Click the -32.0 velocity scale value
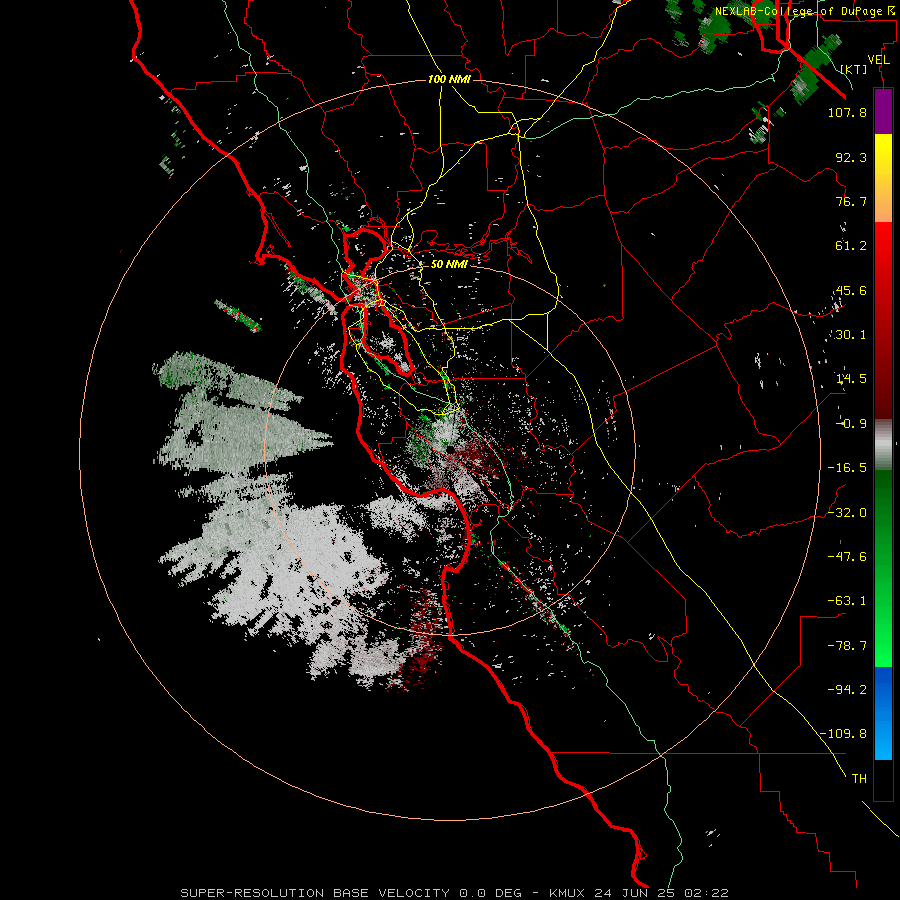Viewport: 900px width, 900px height. (847, 513)
